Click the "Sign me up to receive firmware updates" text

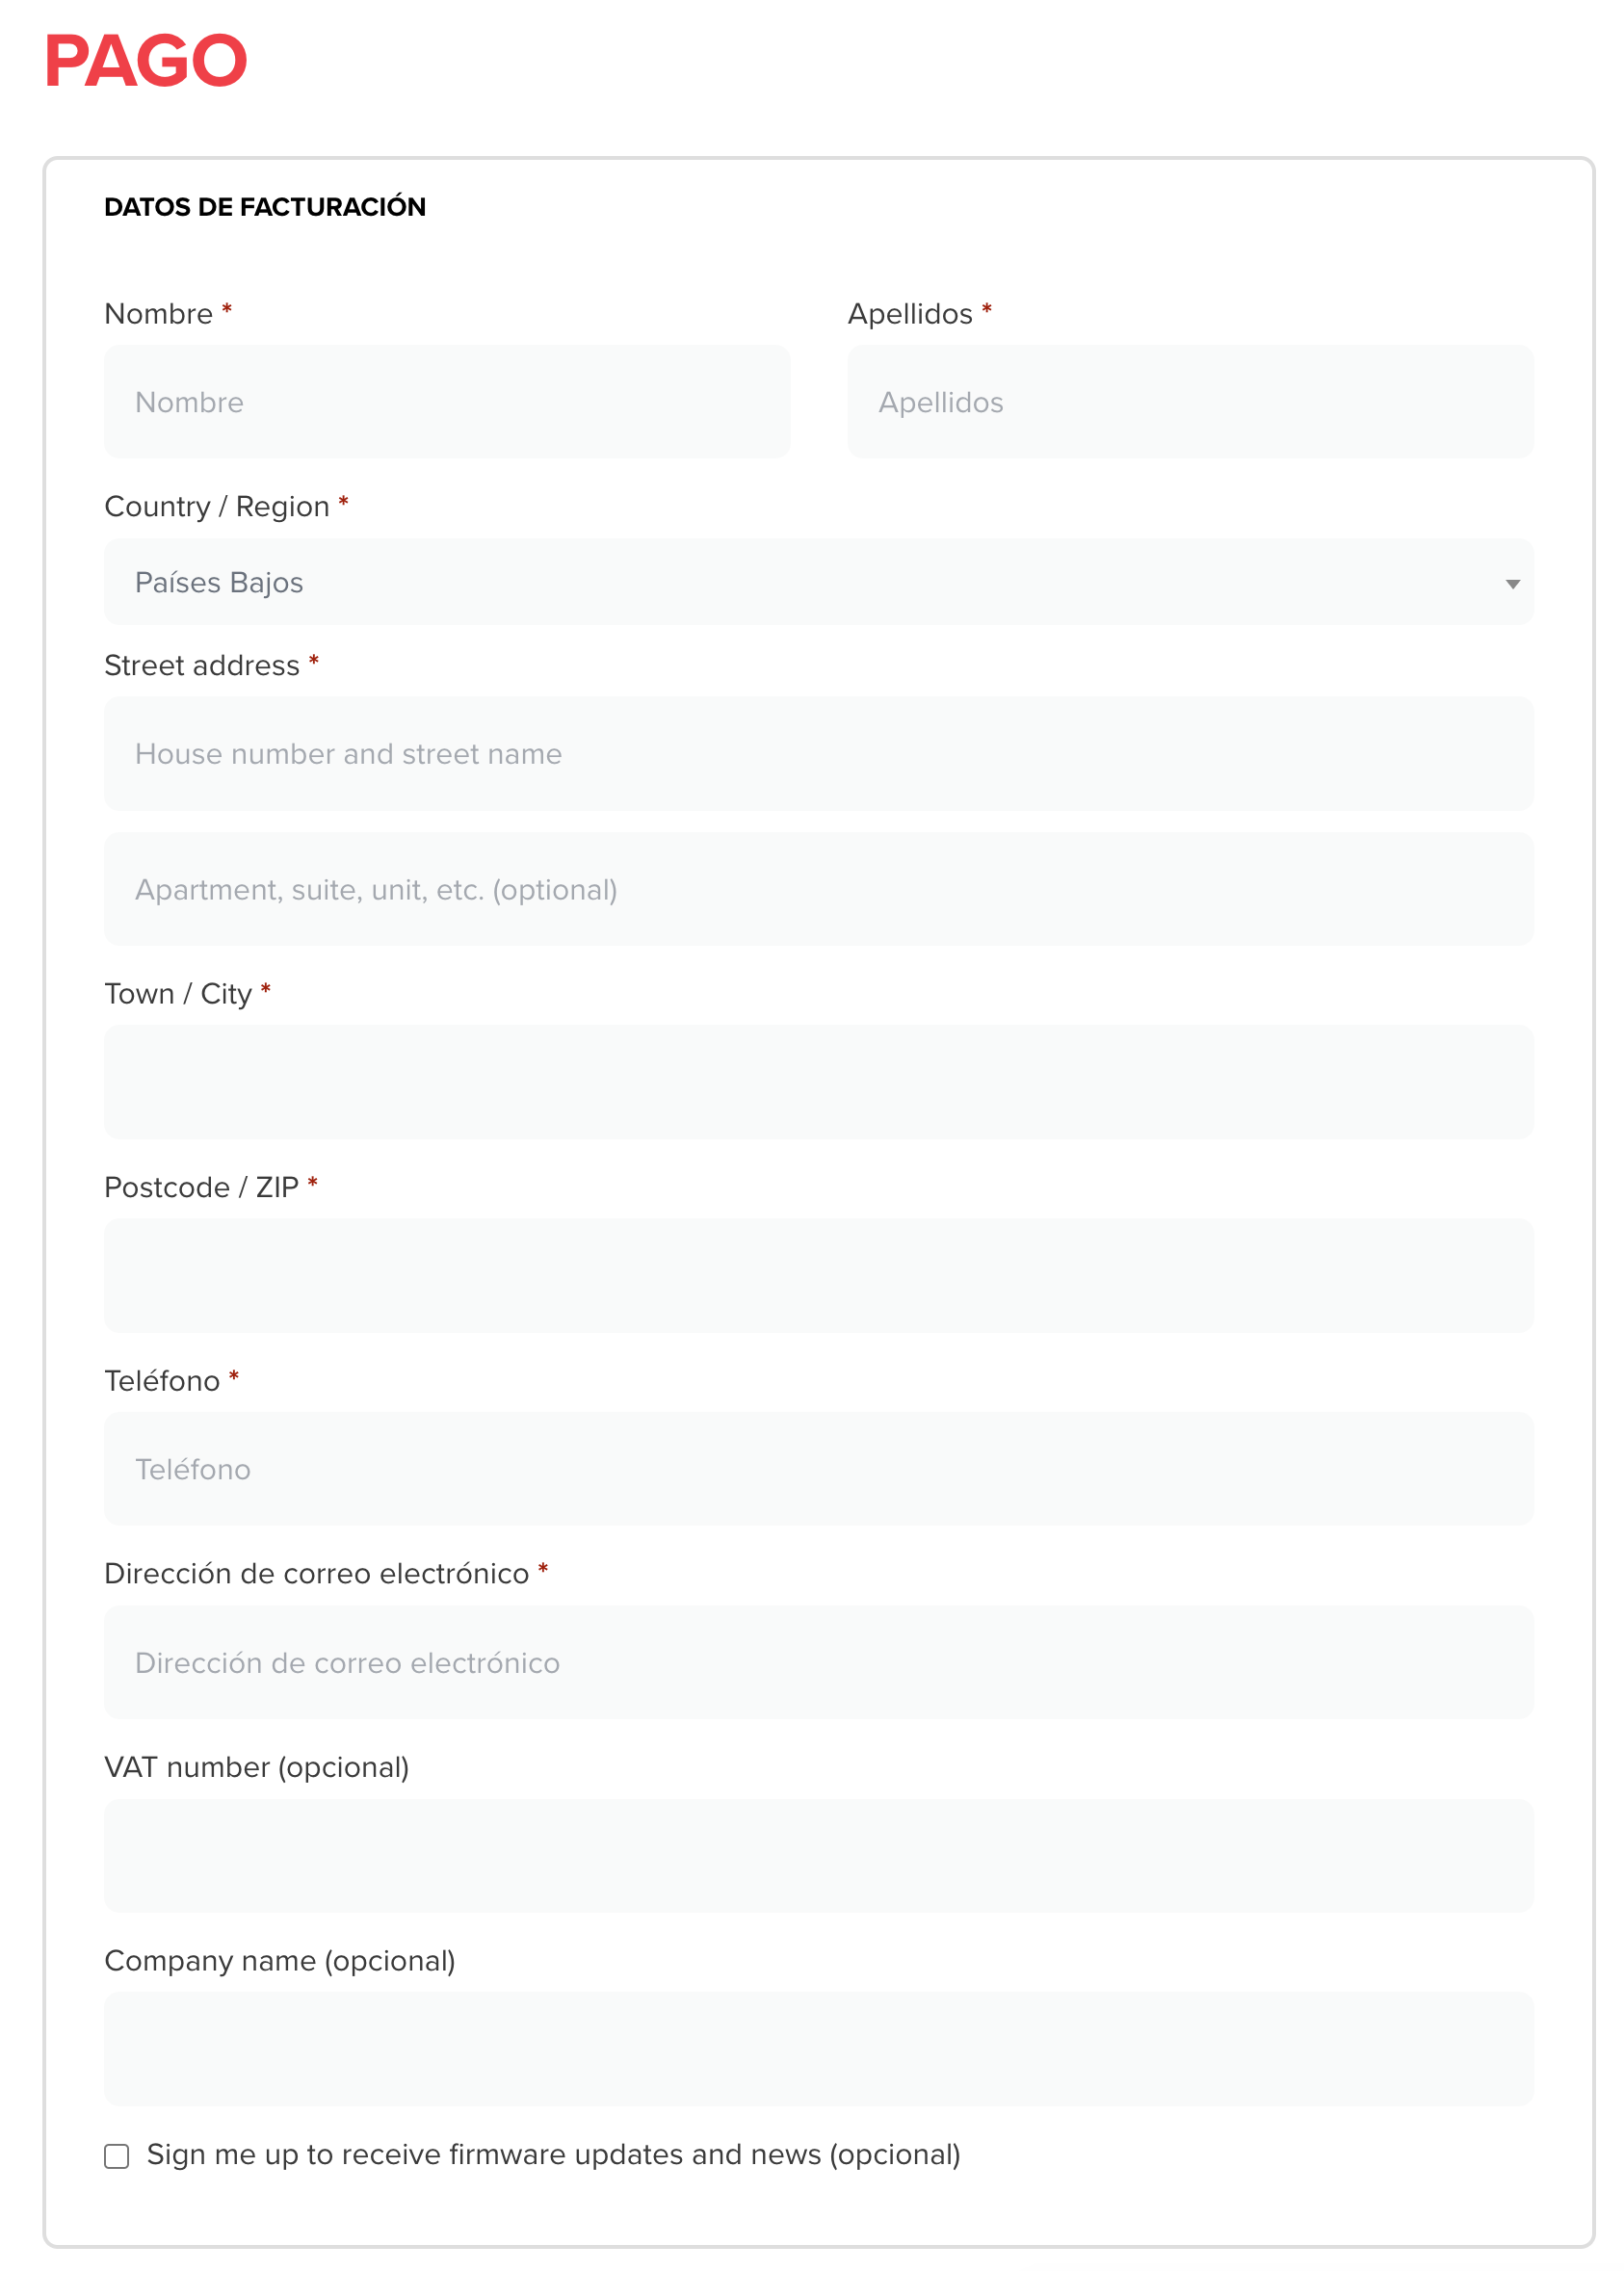pyautogui.click(x=552, y=2154)
